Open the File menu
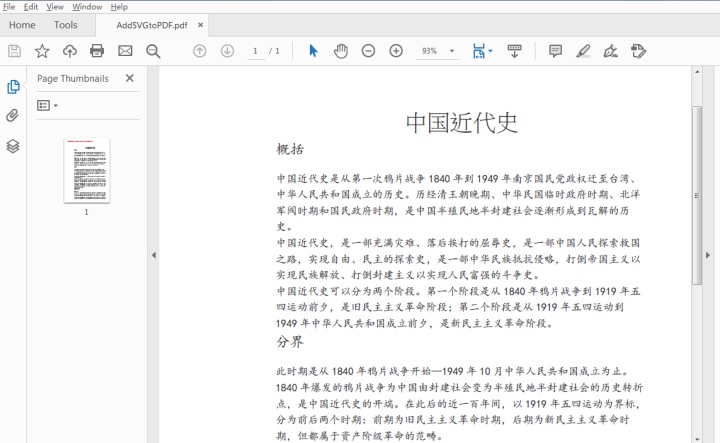The width and height of the screenshot is (720, 443). (9, 6)
